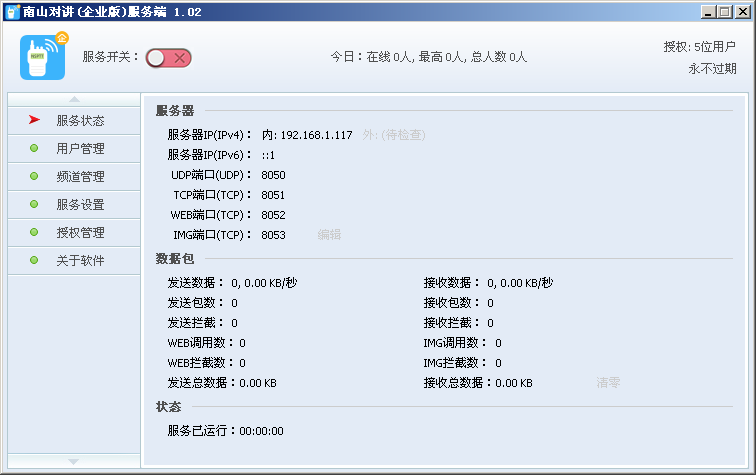756x475 pixels.
Task: Click the green dot beside 用户管理
Action: (x=34, y=148)
